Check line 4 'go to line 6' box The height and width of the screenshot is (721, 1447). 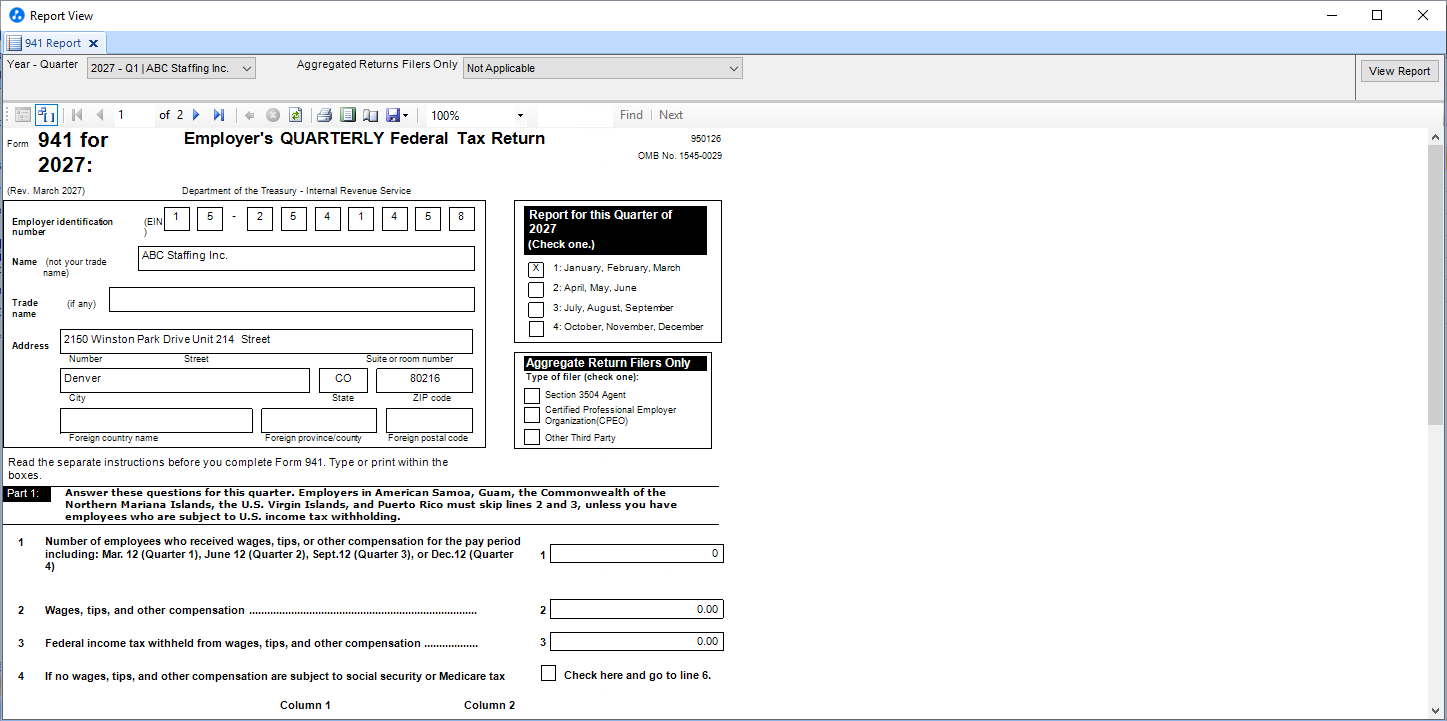(548, 673)
